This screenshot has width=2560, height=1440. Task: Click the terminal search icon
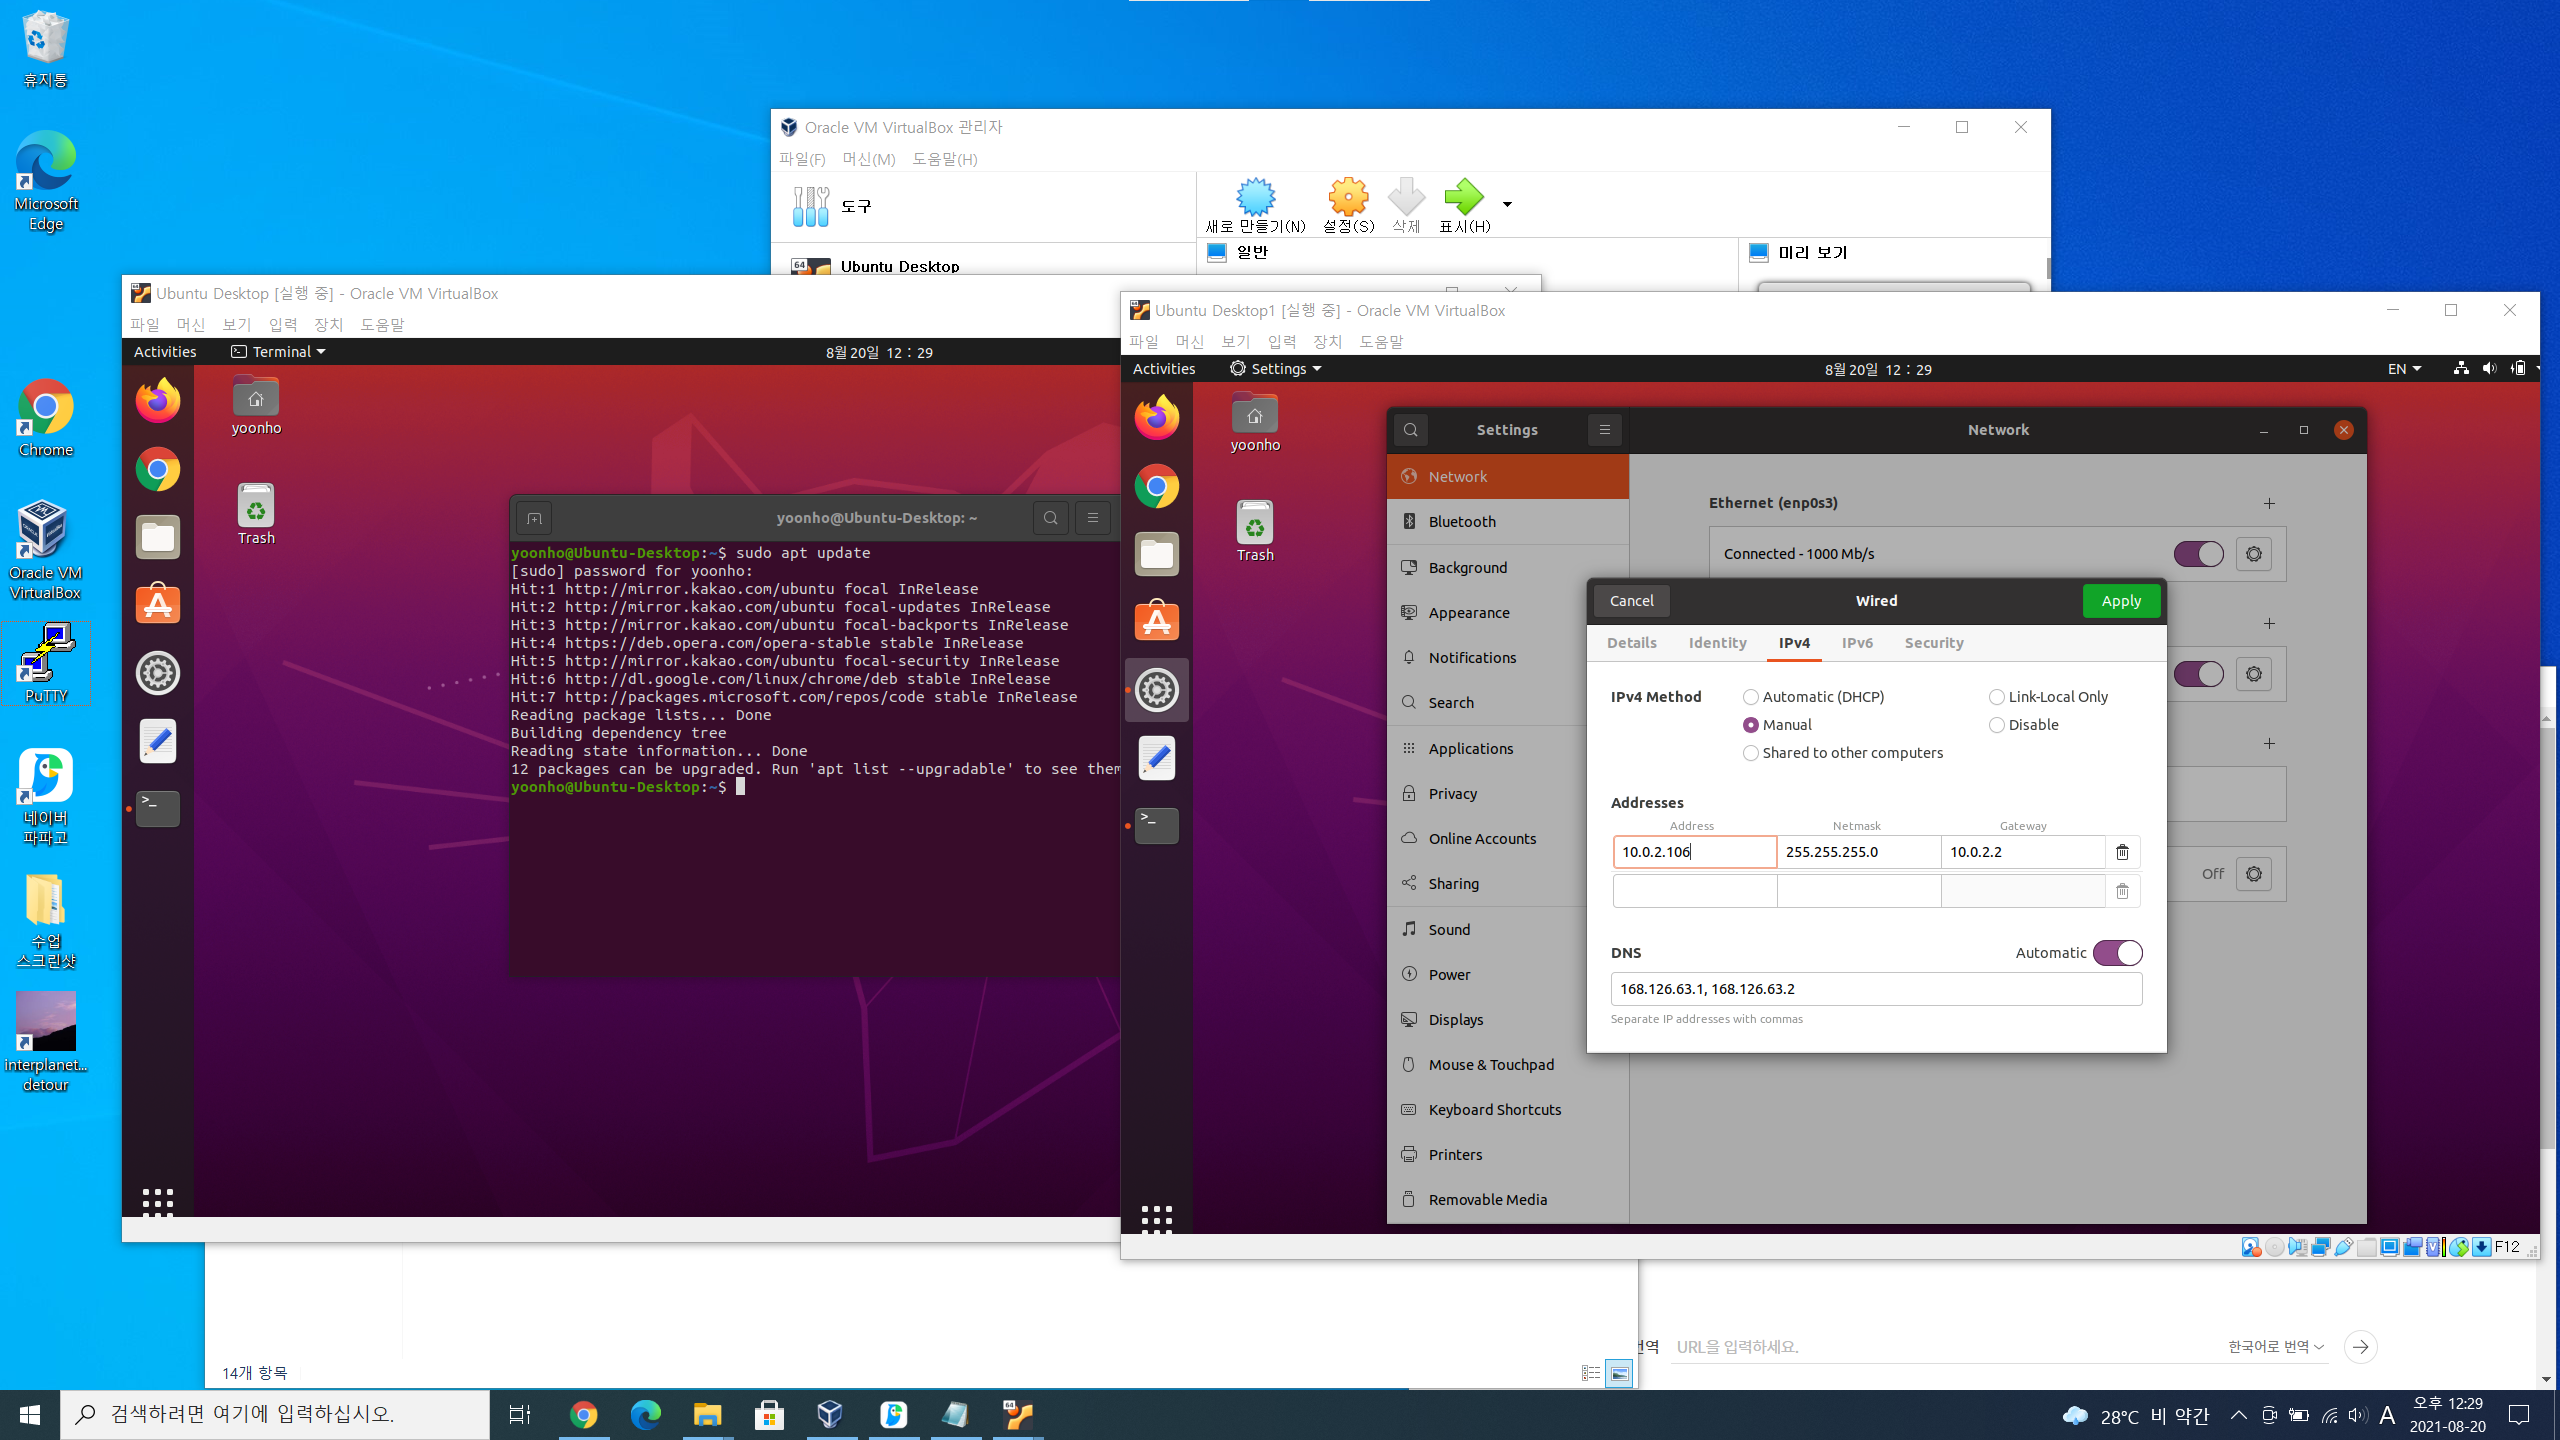tap(1050, 518)
